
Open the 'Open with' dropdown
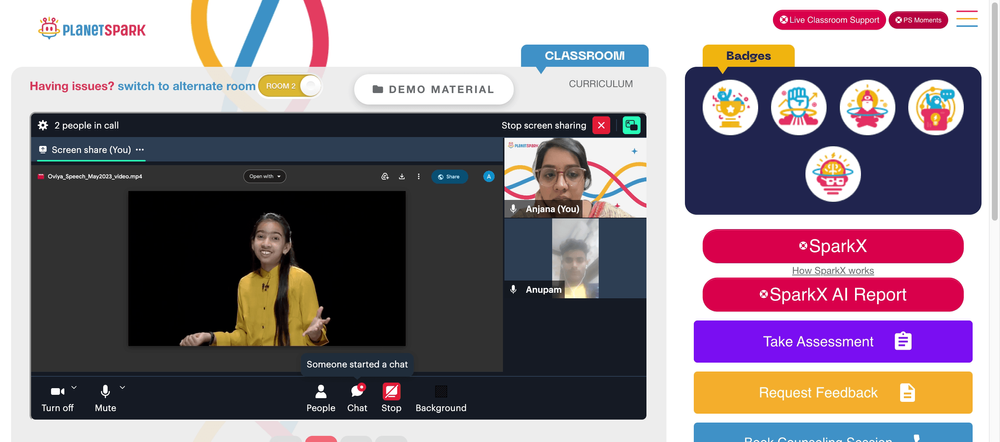[265, 176]
